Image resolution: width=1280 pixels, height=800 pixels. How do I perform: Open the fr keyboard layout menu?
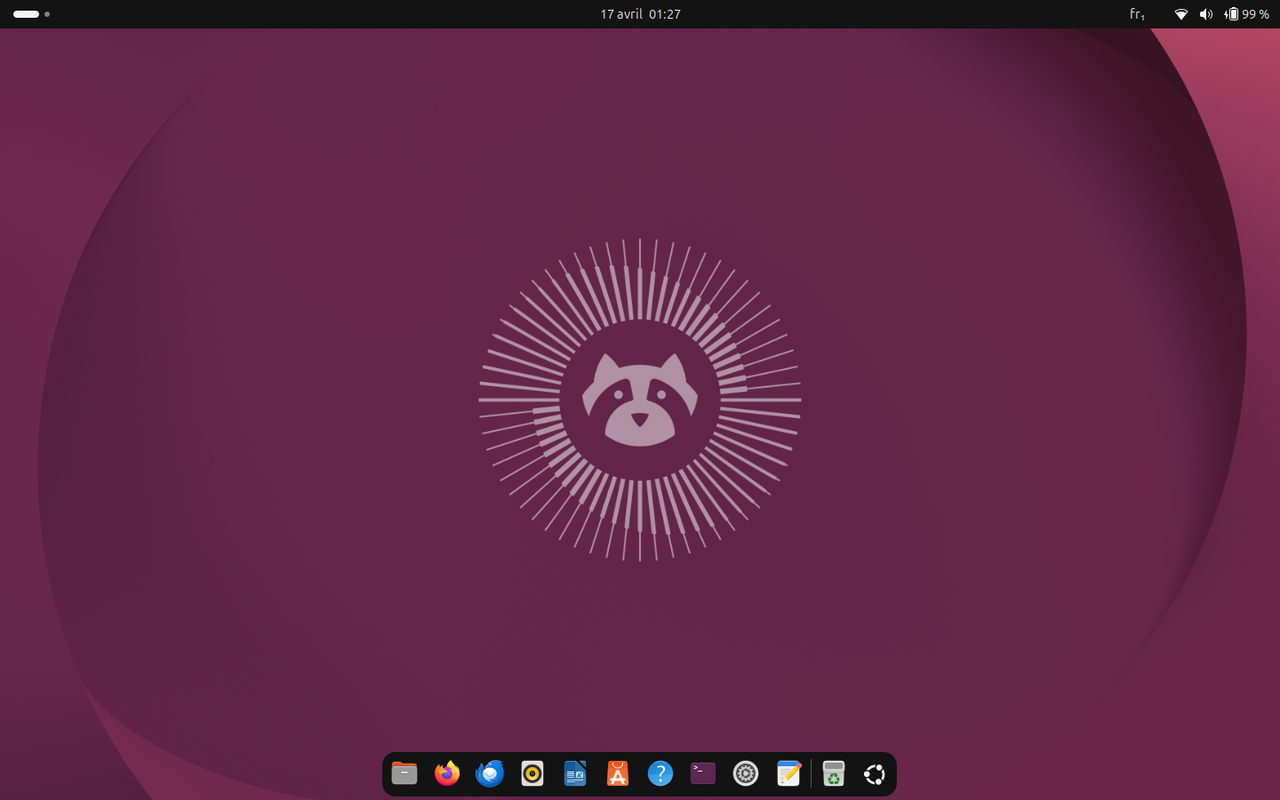1137,14
